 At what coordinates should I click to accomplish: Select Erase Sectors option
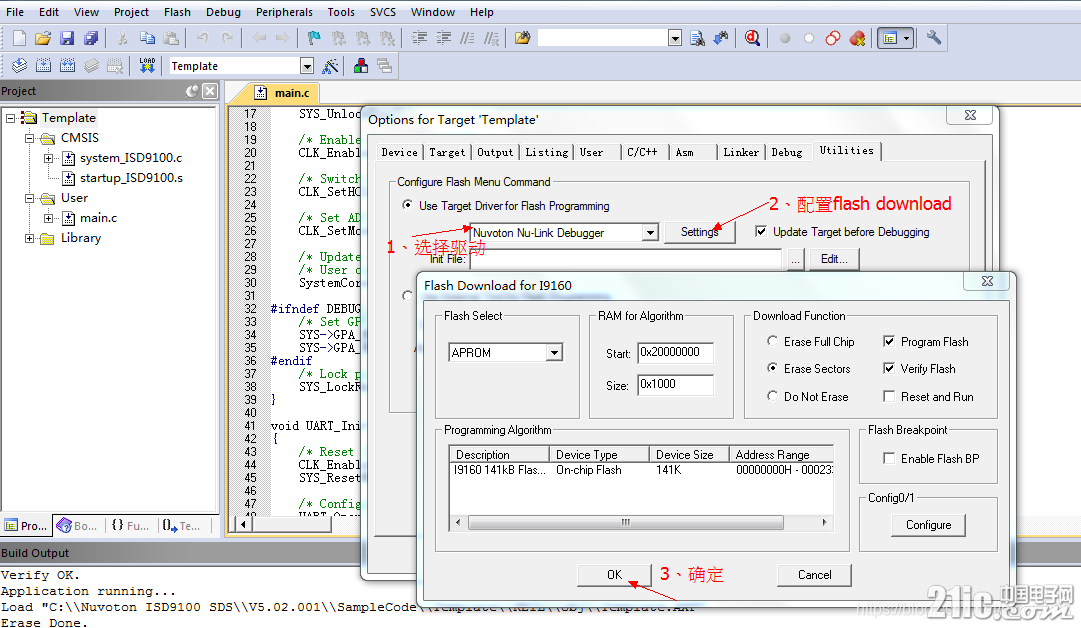[772, 368]
